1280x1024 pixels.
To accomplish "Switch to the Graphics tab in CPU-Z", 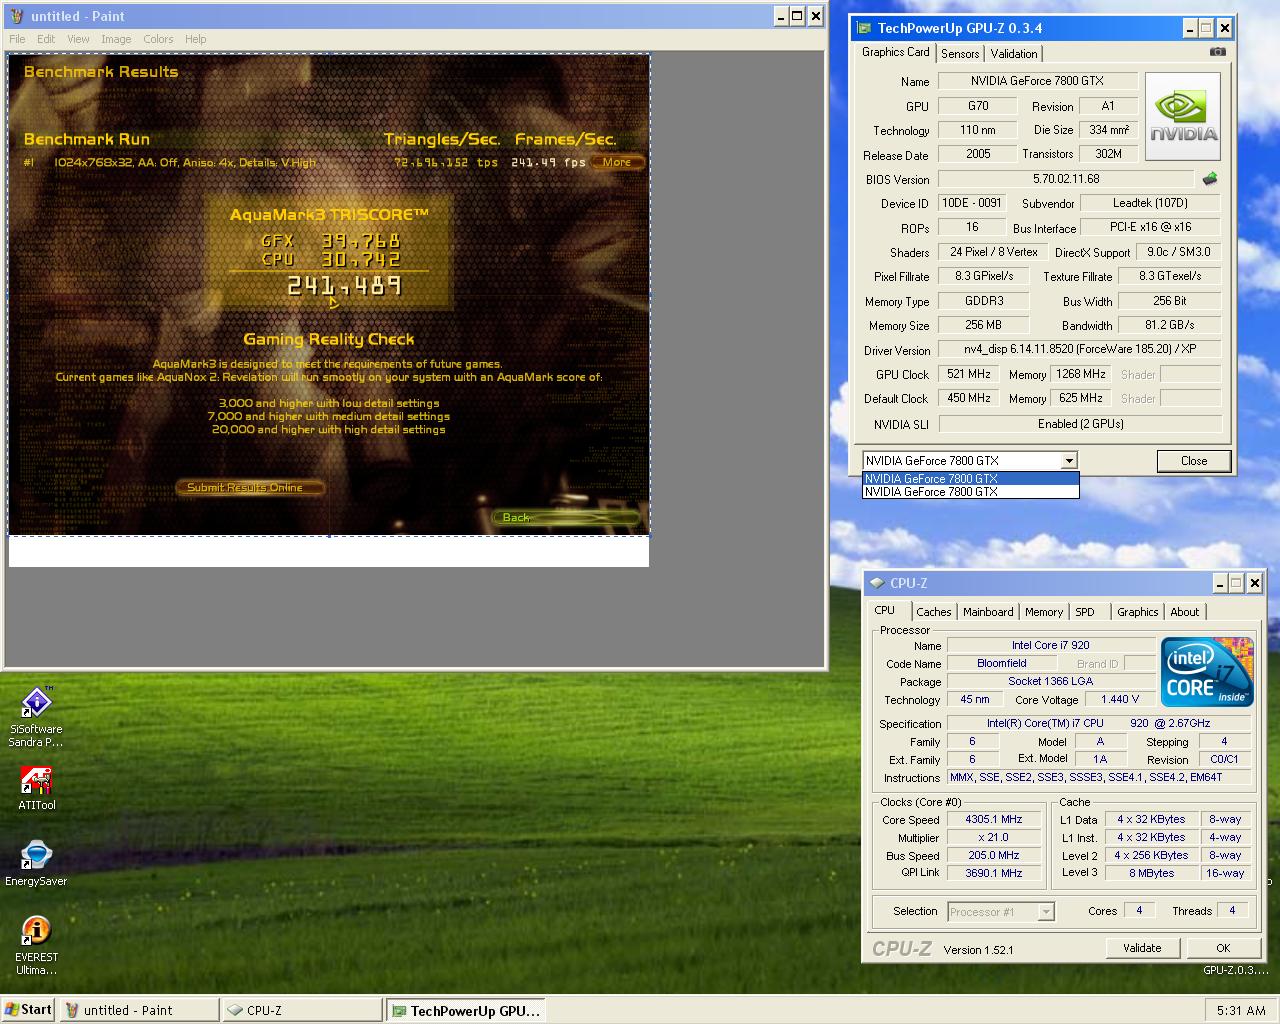I will 1138,612.
